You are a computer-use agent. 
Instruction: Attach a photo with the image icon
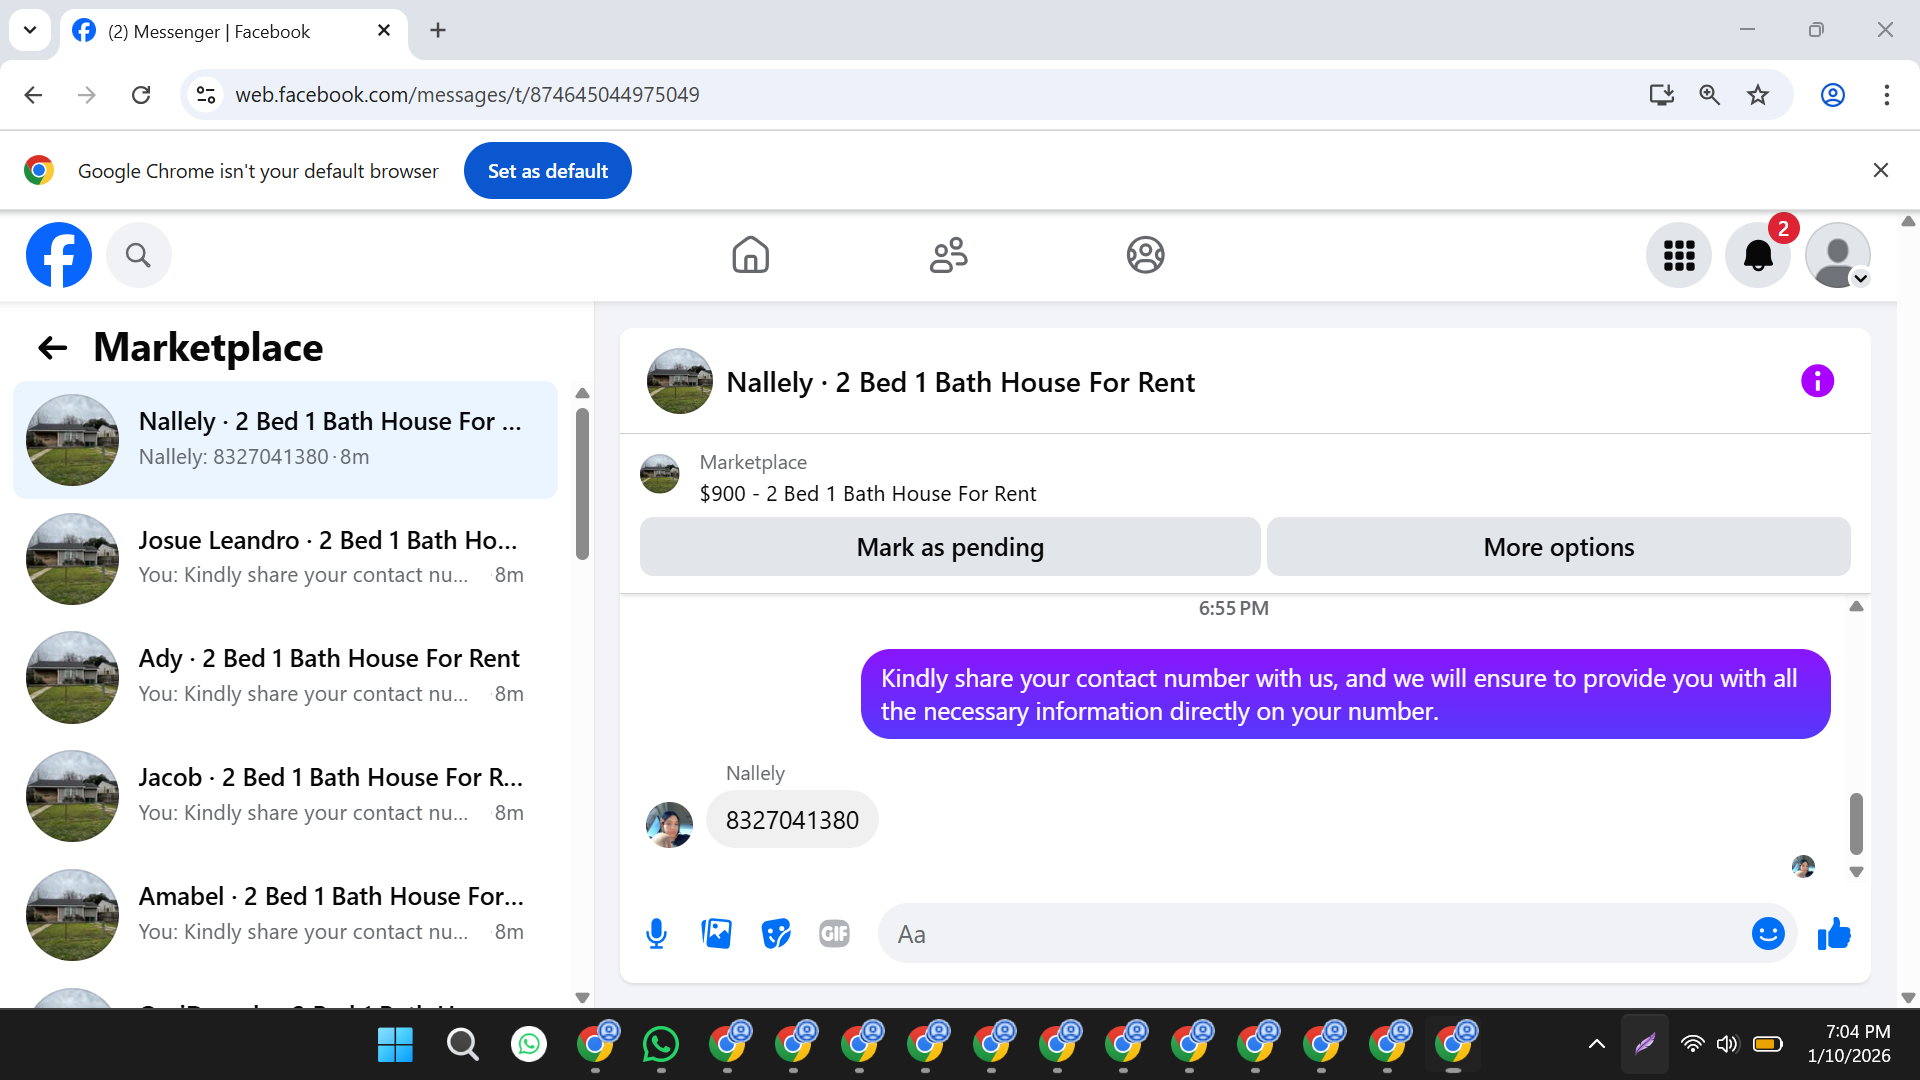(x=716, y=934)
